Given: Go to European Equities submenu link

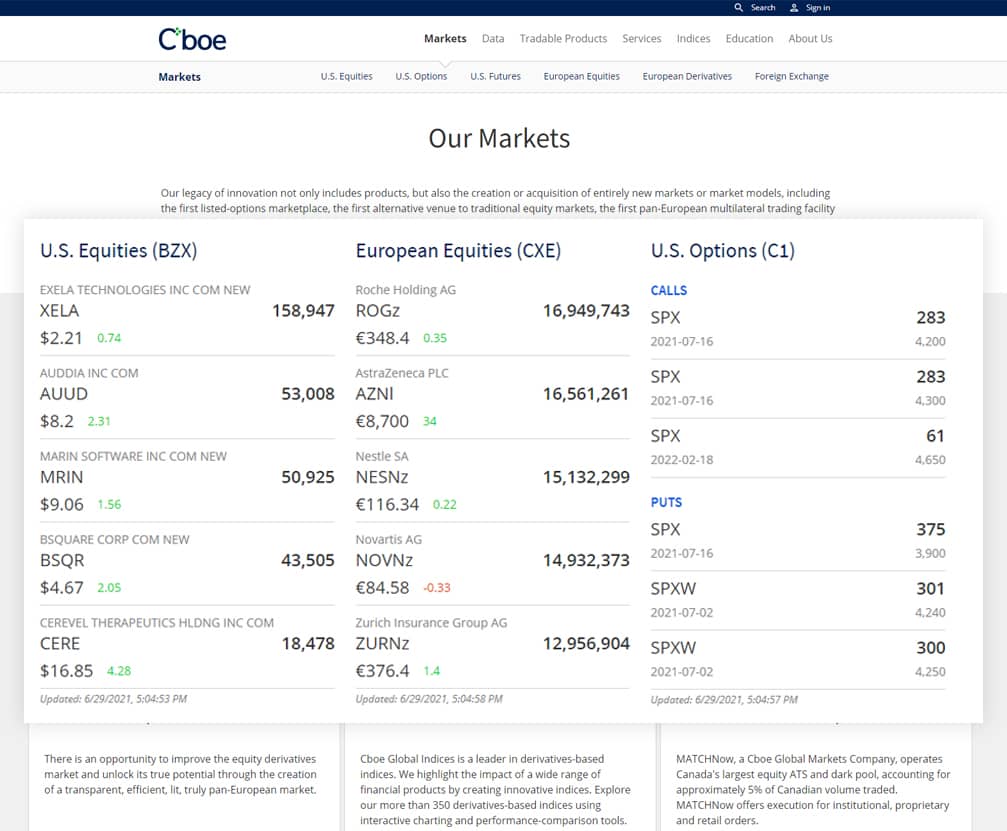Looking at the screenshot, I should [x=581, y=76].
